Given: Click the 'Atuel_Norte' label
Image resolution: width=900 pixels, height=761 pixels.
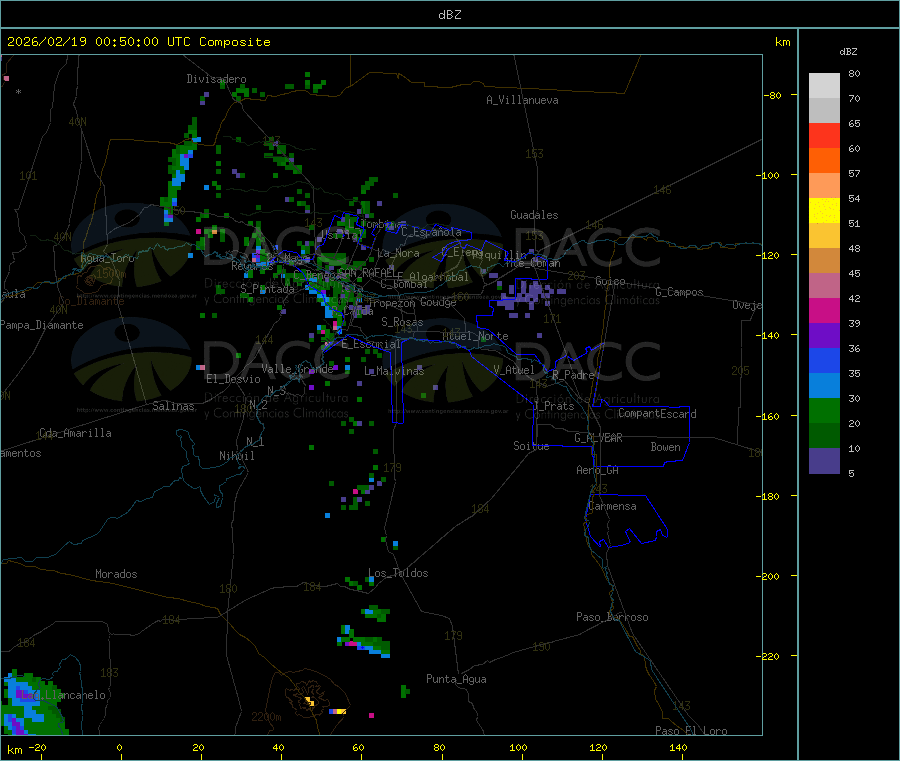Looking at the screenshot, I should 475,336.
